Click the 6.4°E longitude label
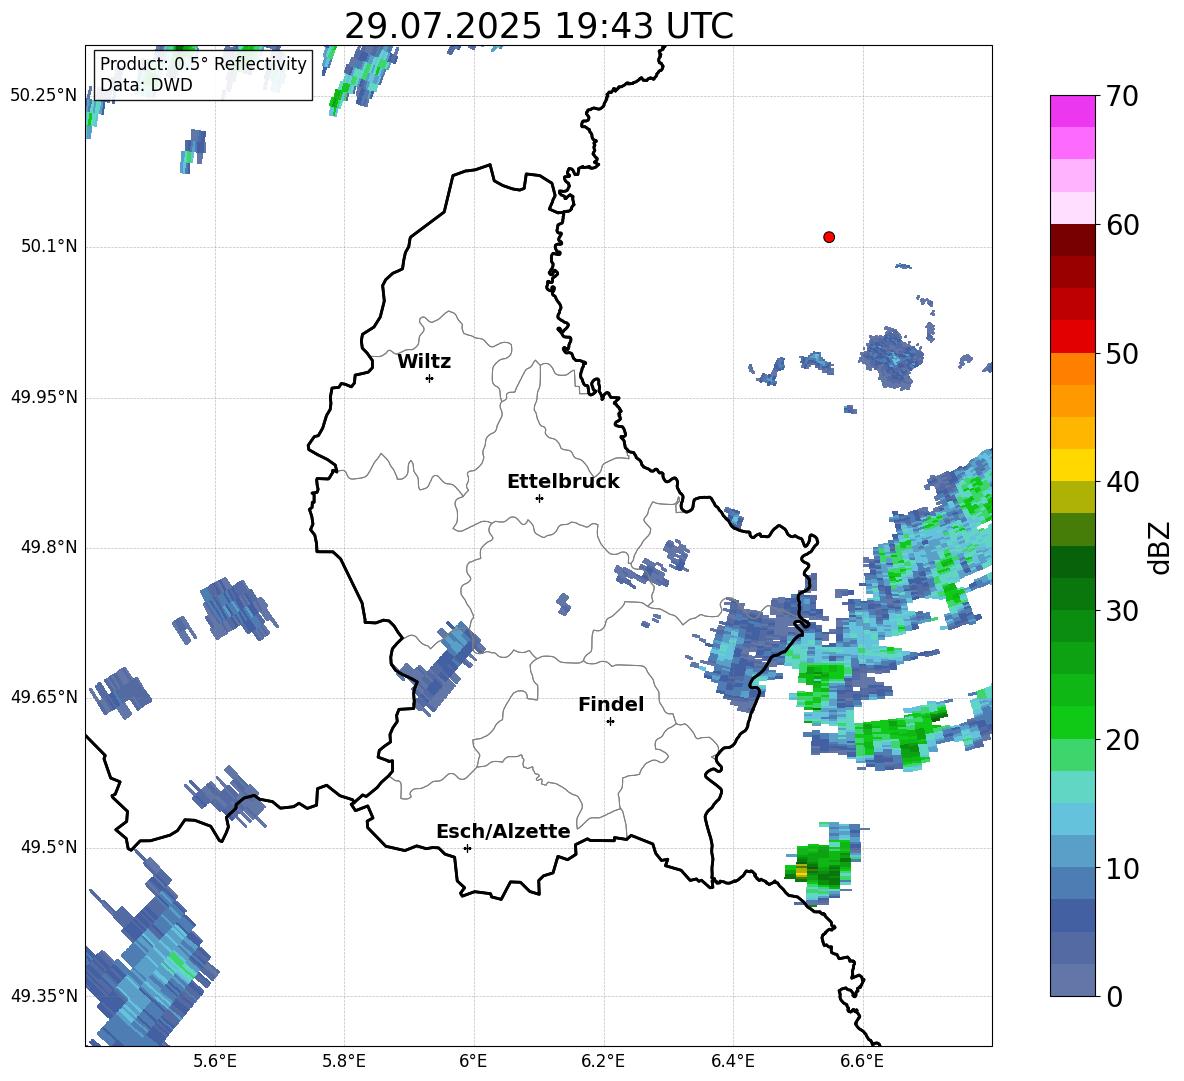The image size is (1184, 1081). point(732,1061)
